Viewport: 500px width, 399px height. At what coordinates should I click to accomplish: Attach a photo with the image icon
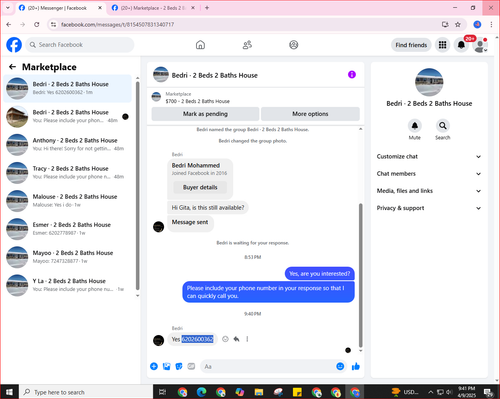click(x=166, y=366)
